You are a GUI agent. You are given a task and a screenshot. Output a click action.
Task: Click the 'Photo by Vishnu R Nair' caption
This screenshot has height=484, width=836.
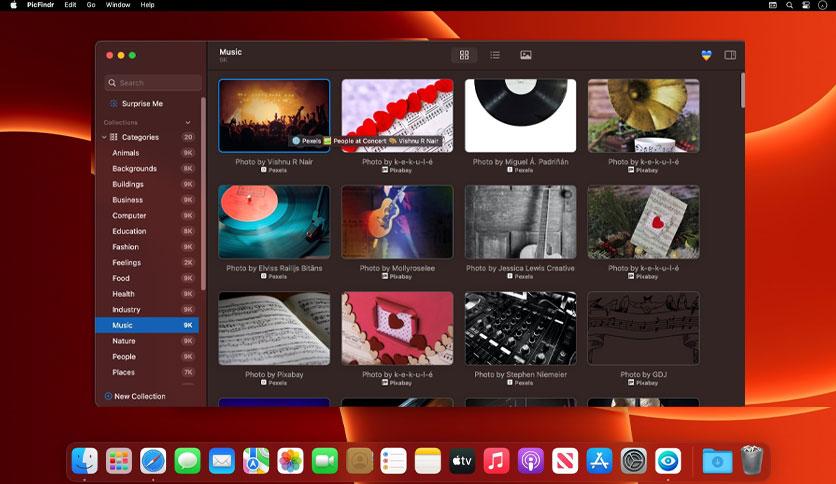click(274, 162)
